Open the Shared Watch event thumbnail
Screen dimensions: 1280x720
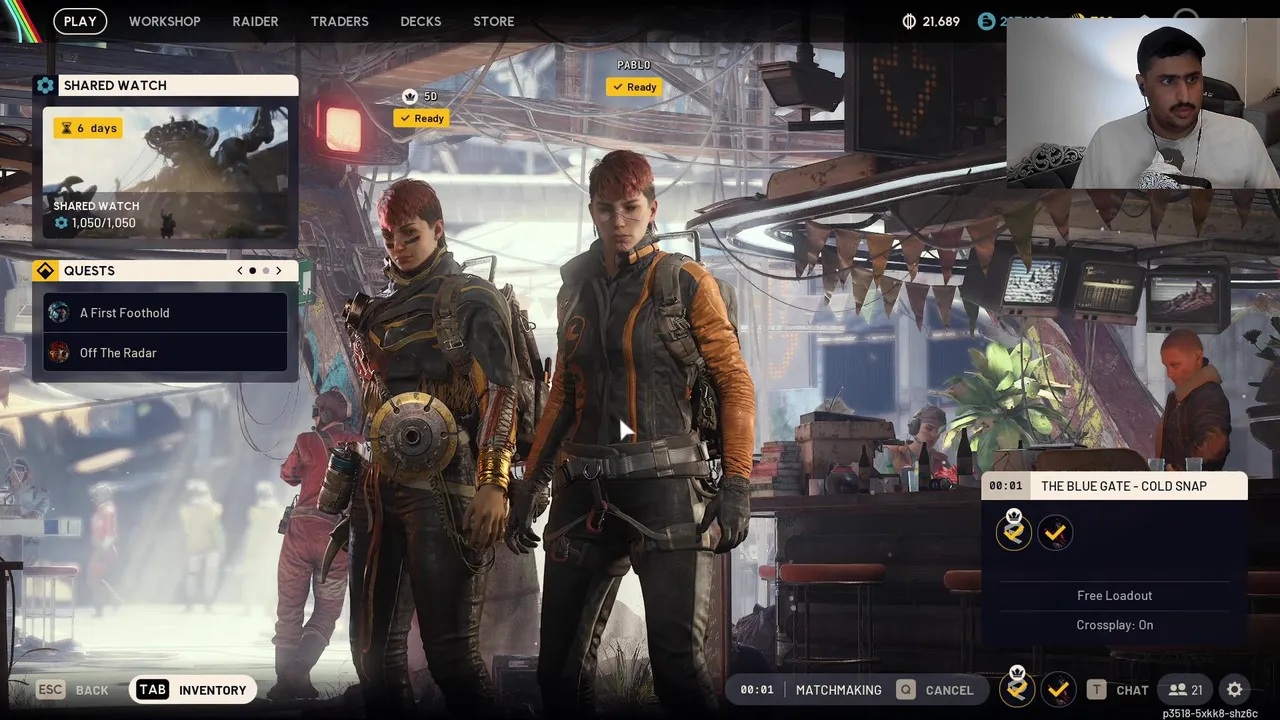(165, 172)
